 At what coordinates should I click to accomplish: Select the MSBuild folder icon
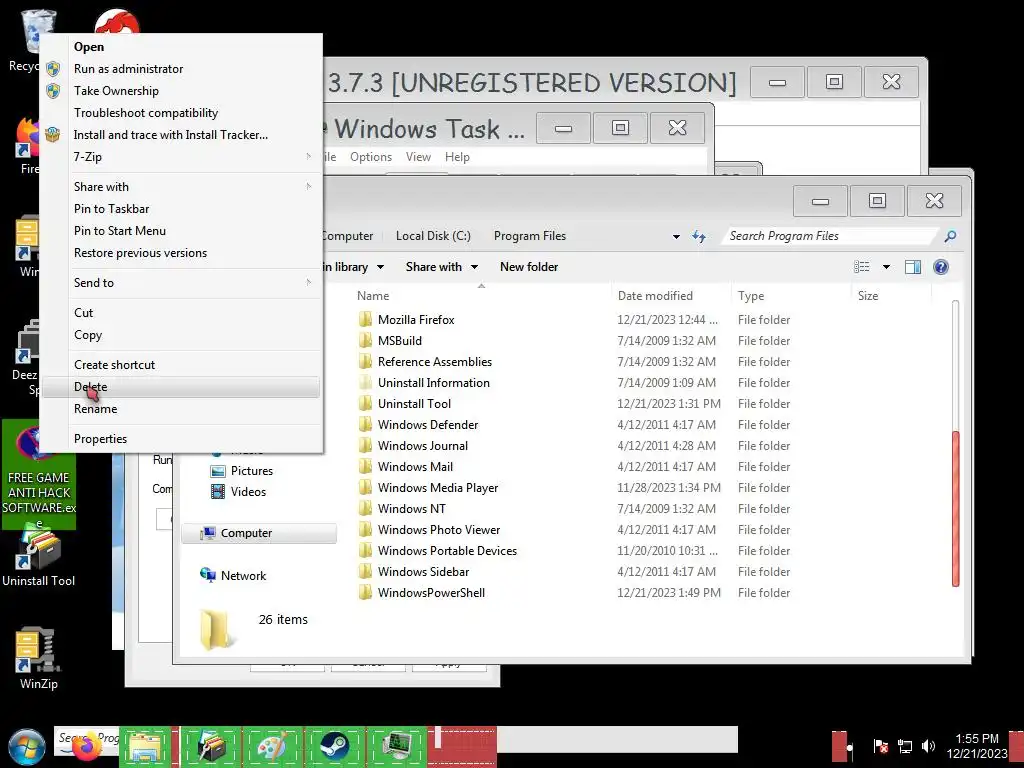(x=366, y=340)
